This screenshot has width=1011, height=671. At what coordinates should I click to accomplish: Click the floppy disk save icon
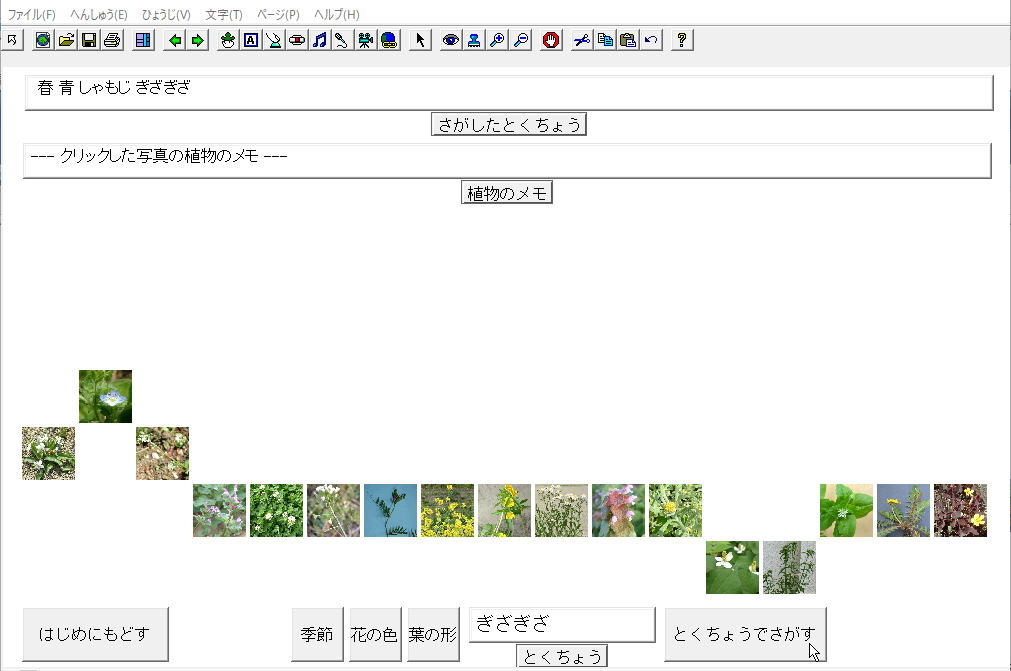89,40
